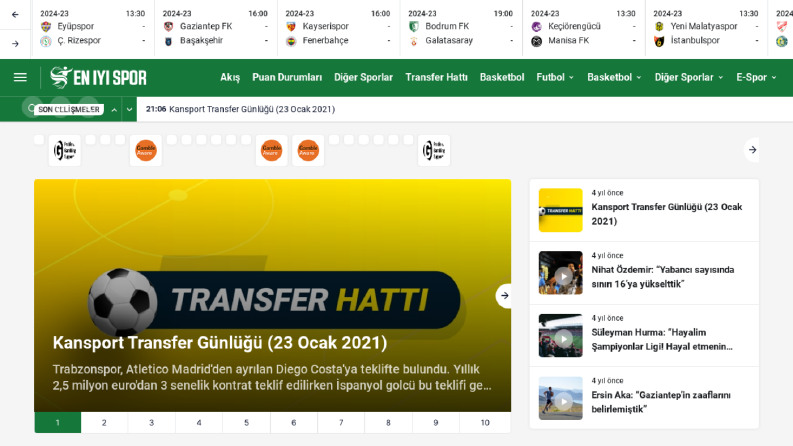The height and width of the screenshot is (446, 793).
Task: Click the İstanbulspor team crest
Action: click(x=659, y=40)
